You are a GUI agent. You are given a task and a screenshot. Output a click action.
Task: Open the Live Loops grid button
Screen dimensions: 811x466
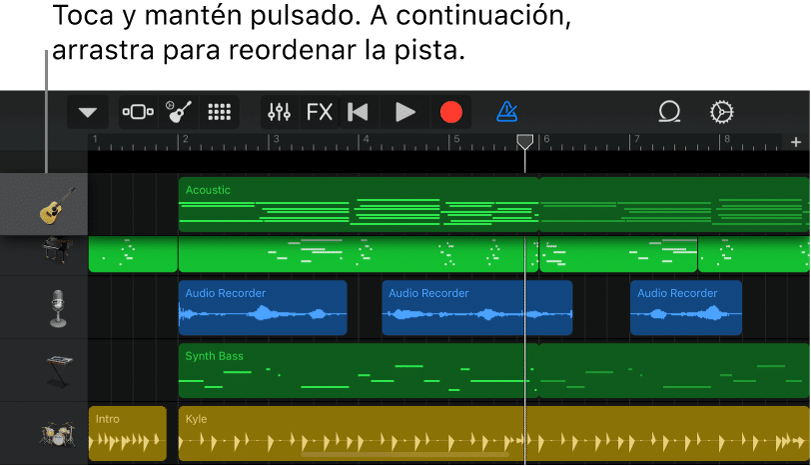click(x=219, y=112)
